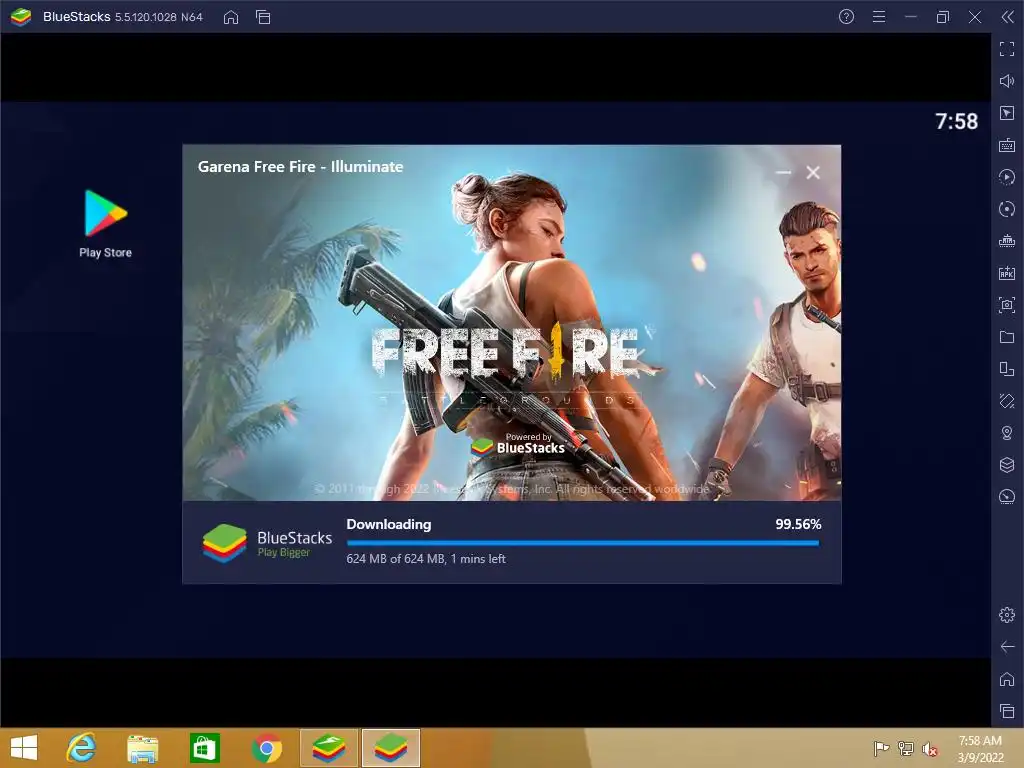Open the set location pin icon

1007,433
